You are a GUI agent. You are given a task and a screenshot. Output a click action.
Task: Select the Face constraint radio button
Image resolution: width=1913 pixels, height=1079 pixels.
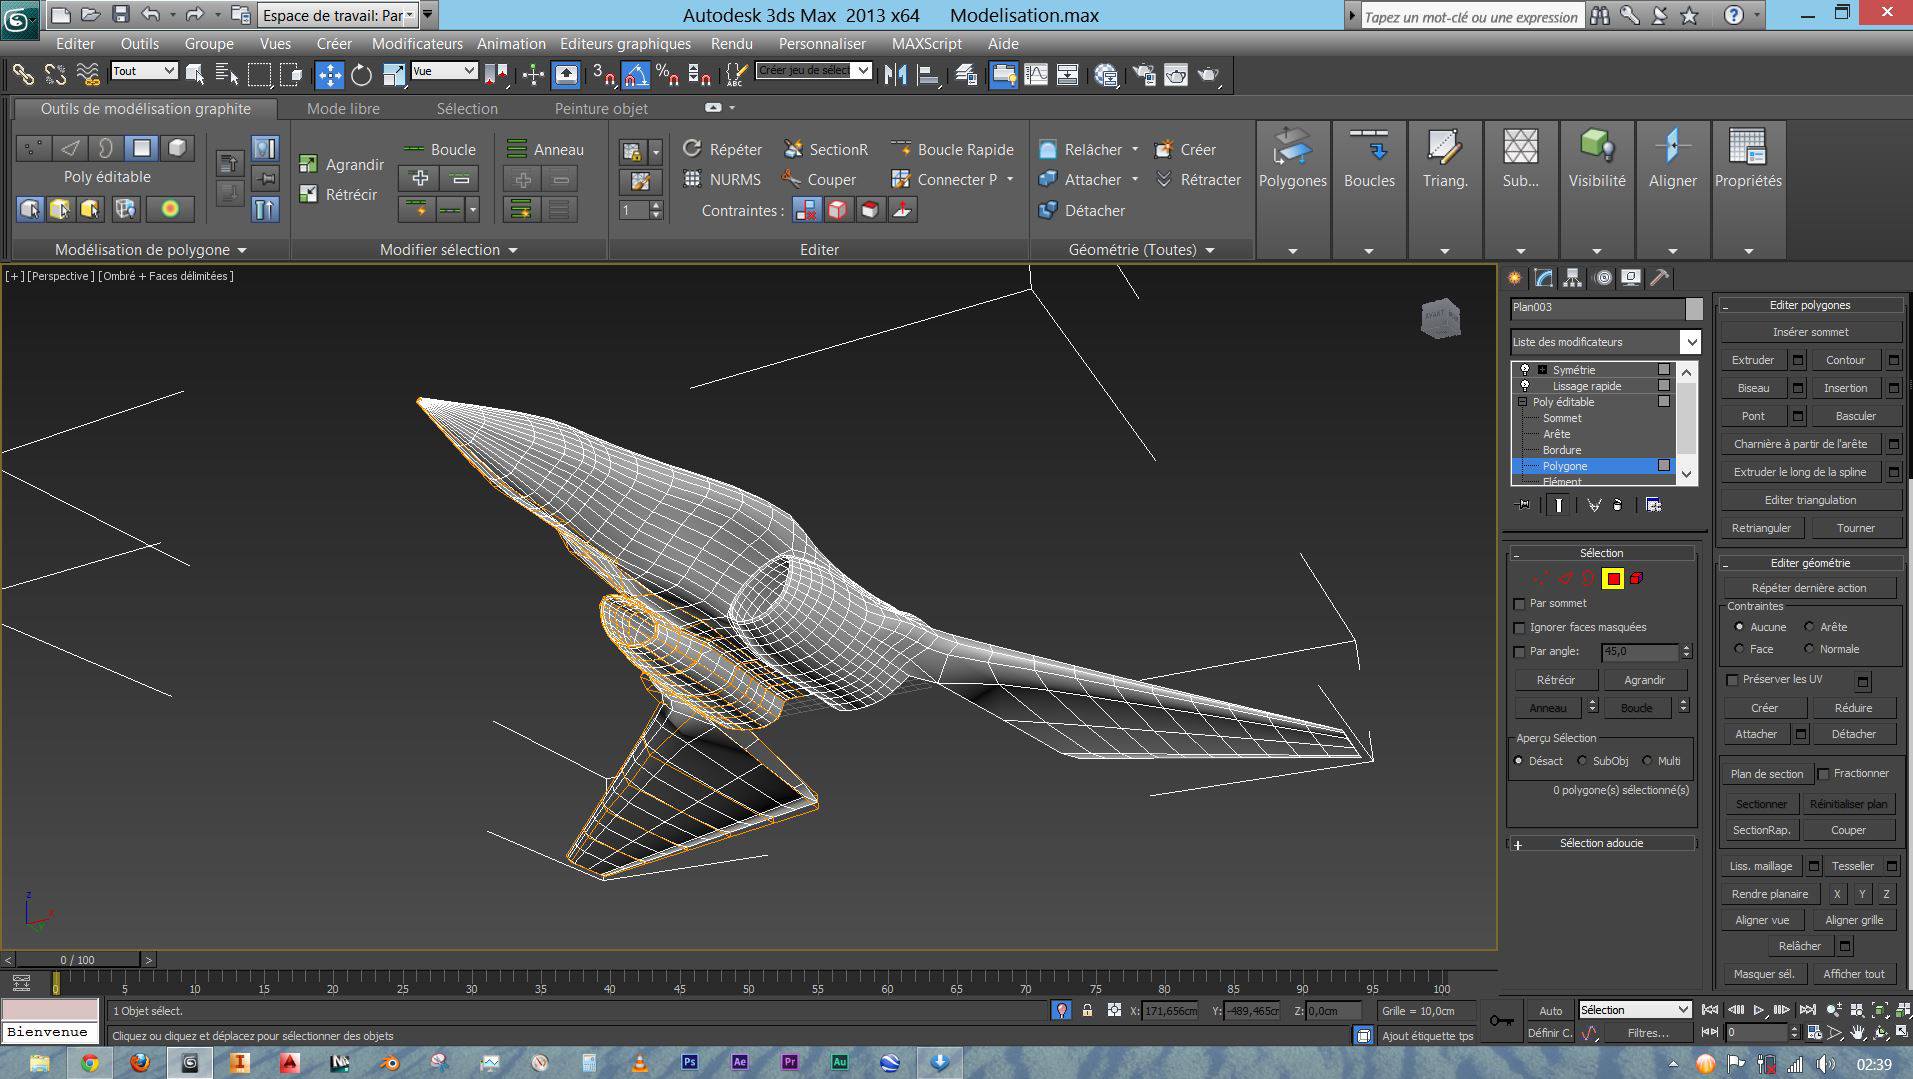1740,649
